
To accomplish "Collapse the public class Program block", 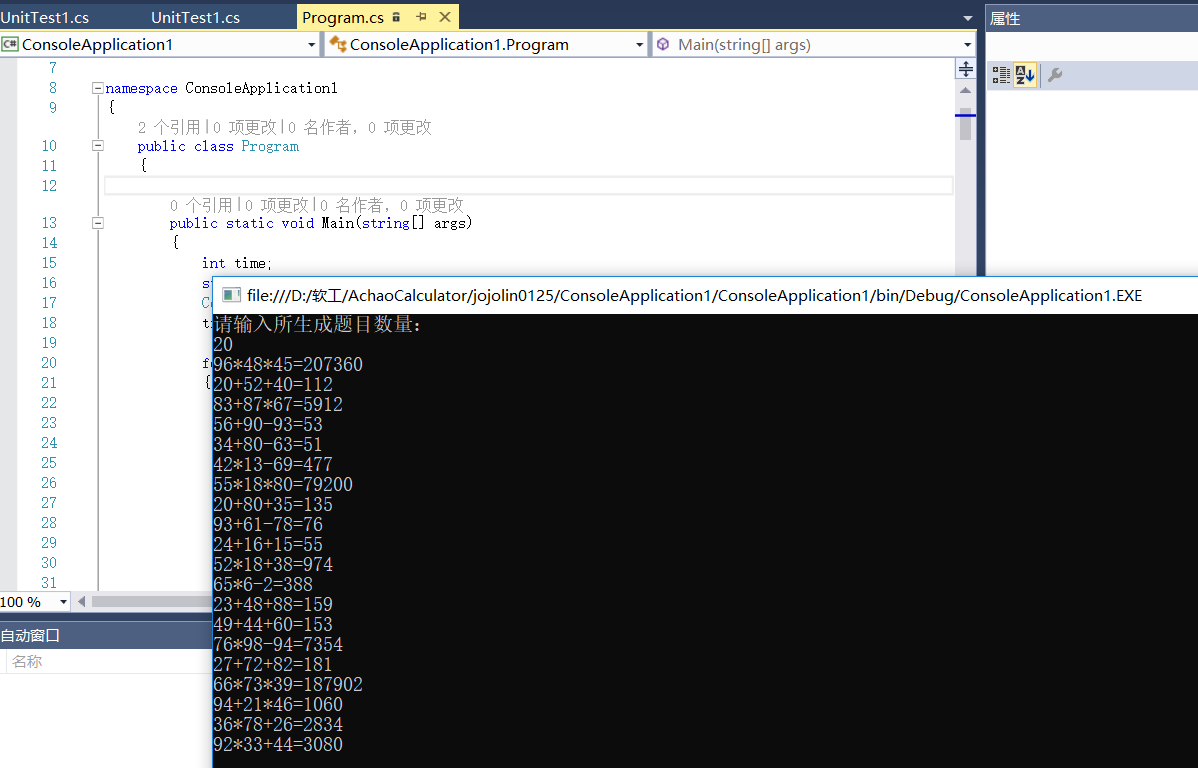I will (98, 145).
